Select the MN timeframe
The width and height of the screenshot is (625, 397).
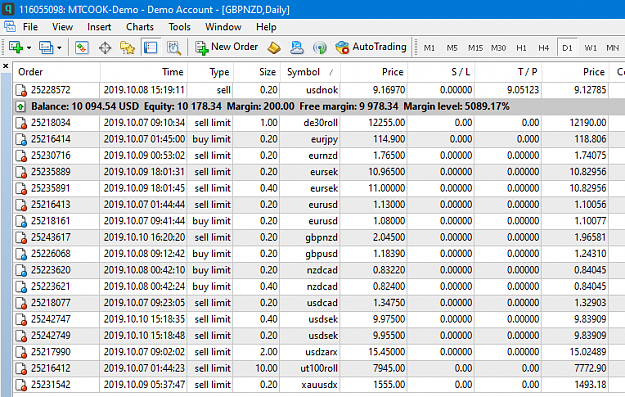coord(613,48)
